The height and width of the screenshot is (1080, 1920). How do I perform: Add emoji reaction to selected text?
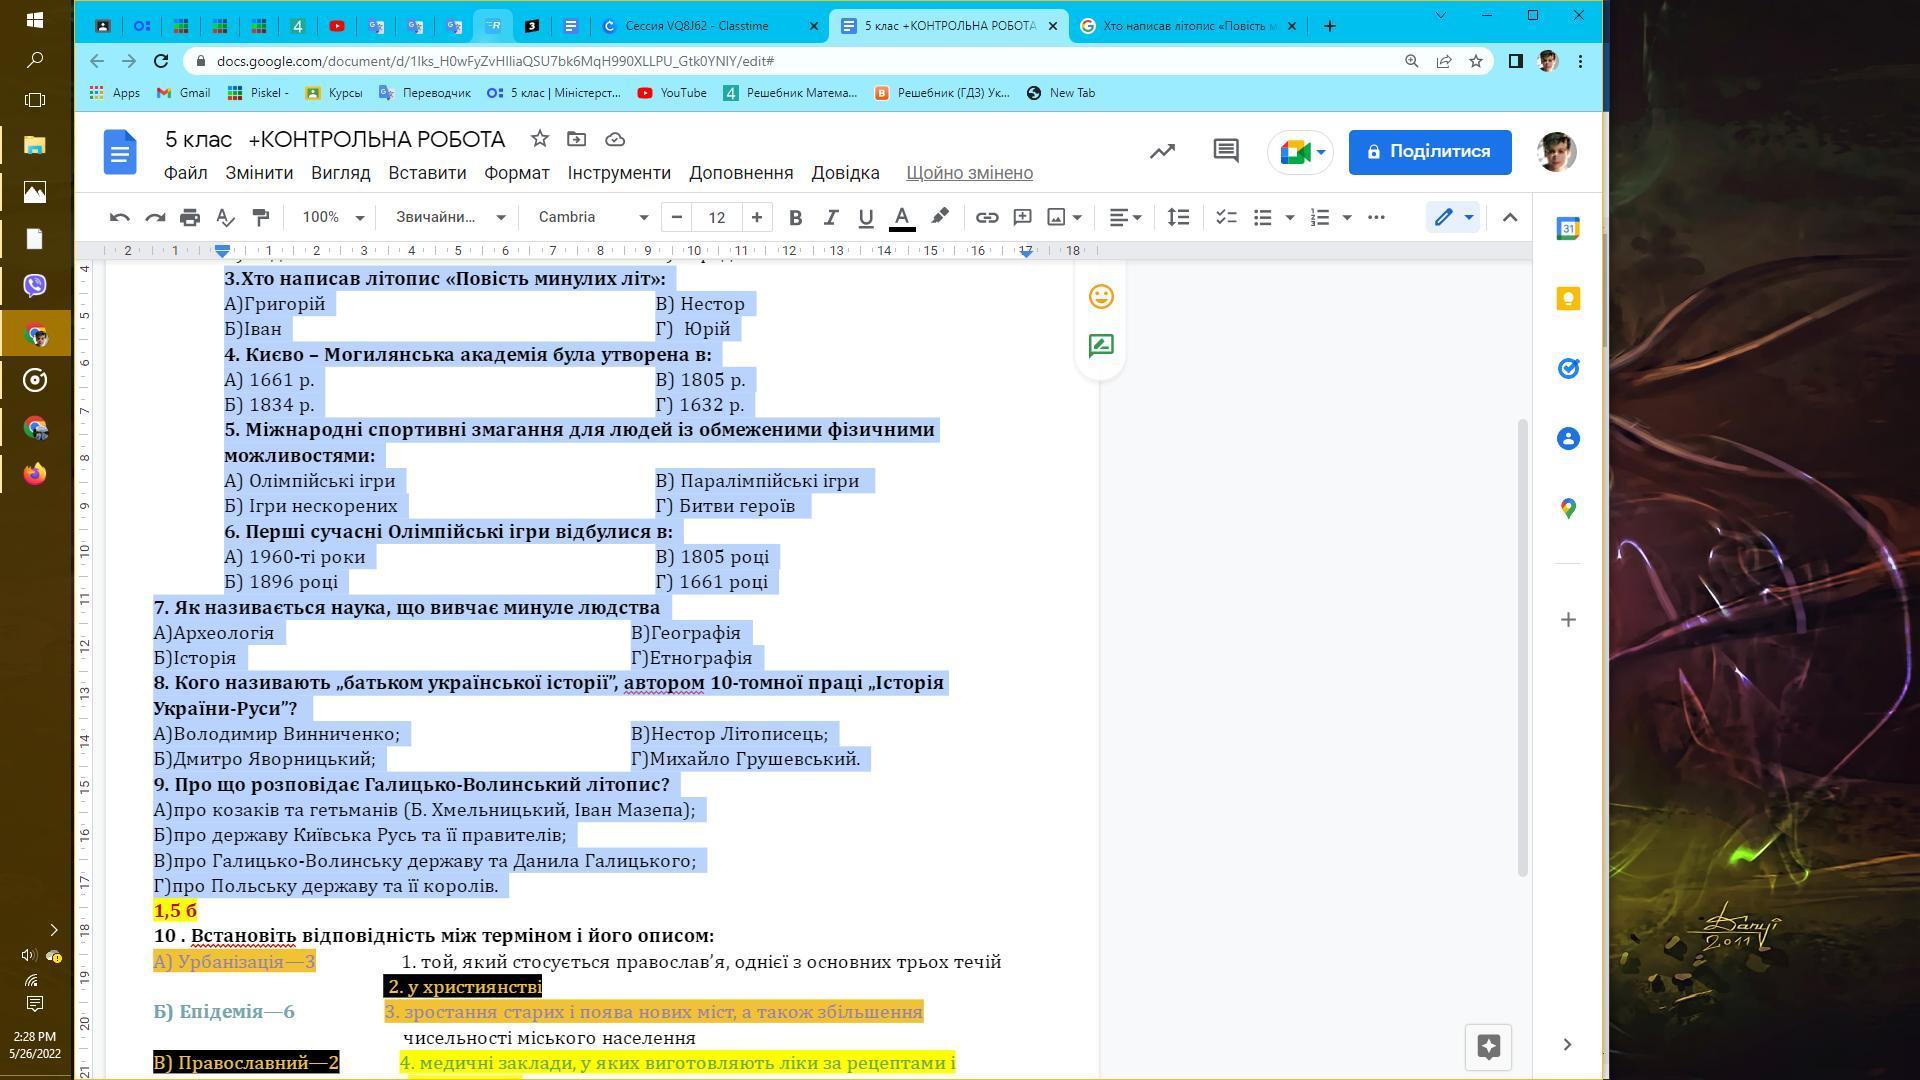coord(1101,297)
